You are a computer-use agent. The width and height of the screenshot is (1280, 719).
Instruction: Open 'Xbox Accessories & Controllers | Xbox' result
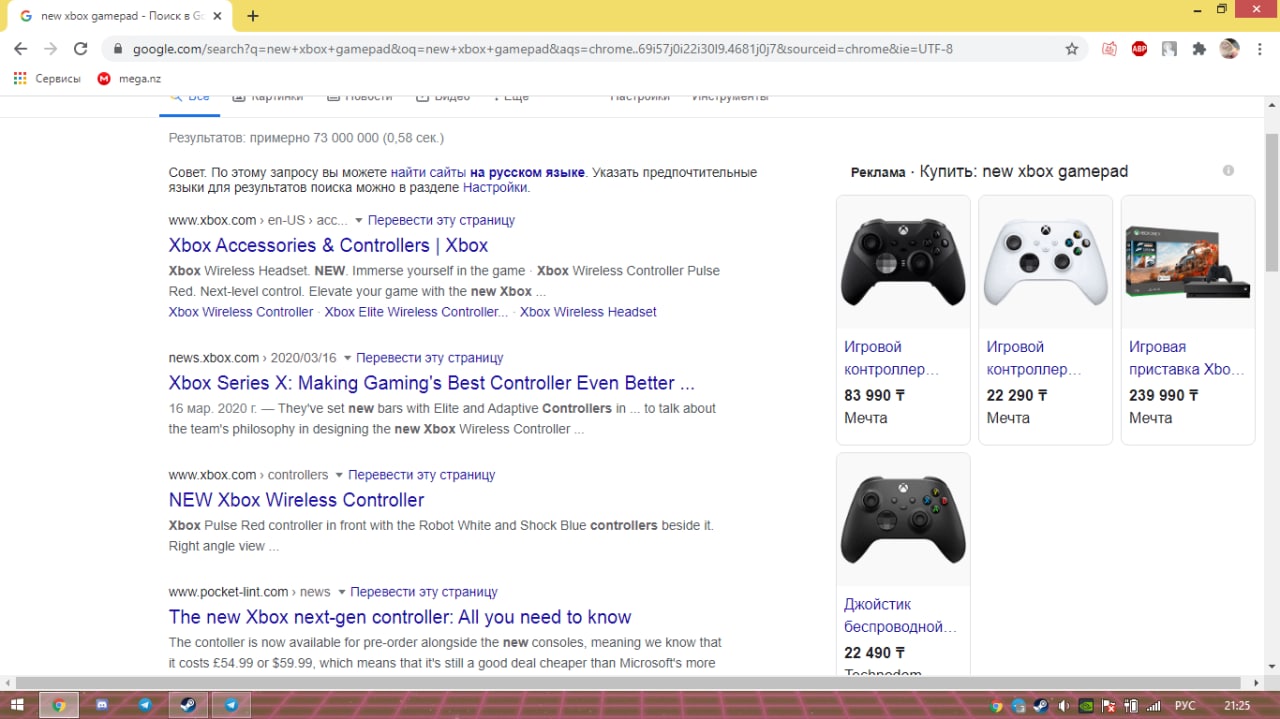pos(328,245)
